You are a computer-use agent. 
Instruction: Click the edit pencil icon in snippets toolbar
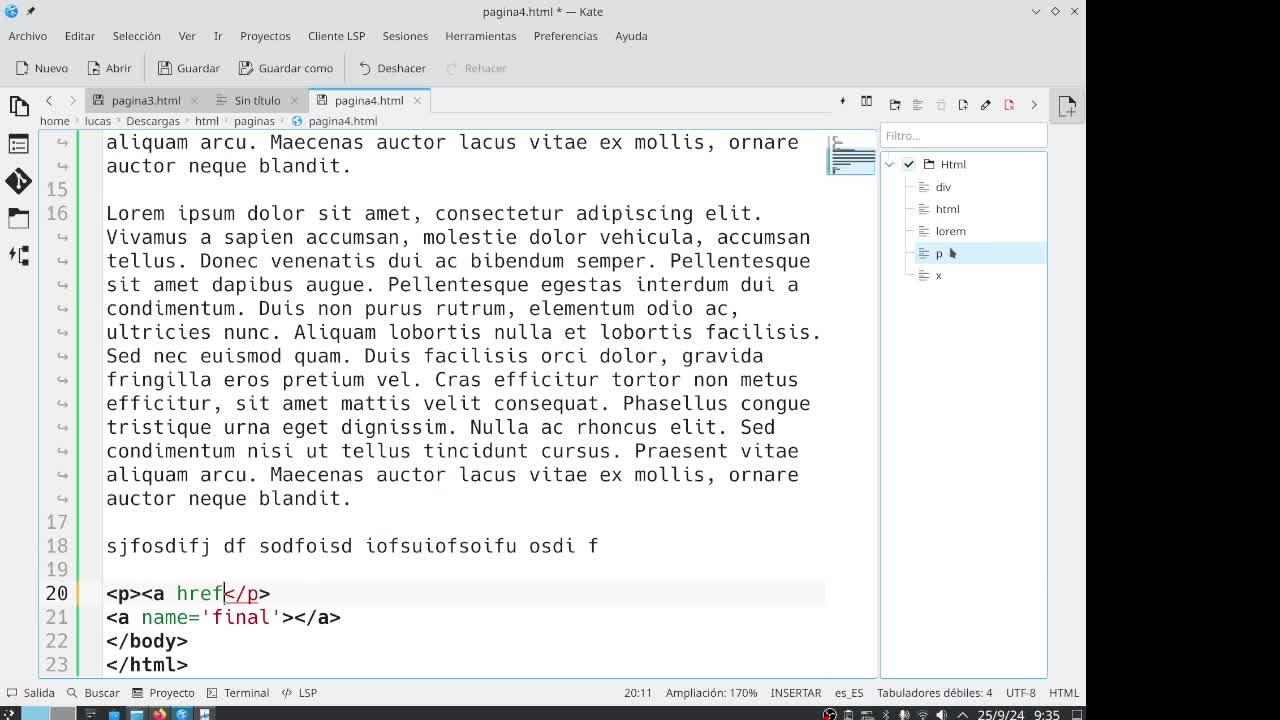click(986, 105)
